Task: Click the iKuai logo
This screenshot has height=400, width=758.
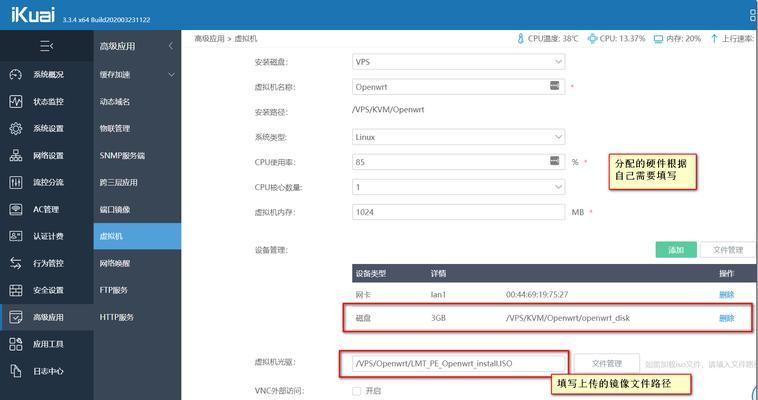Action: click(x=33, y=15)
